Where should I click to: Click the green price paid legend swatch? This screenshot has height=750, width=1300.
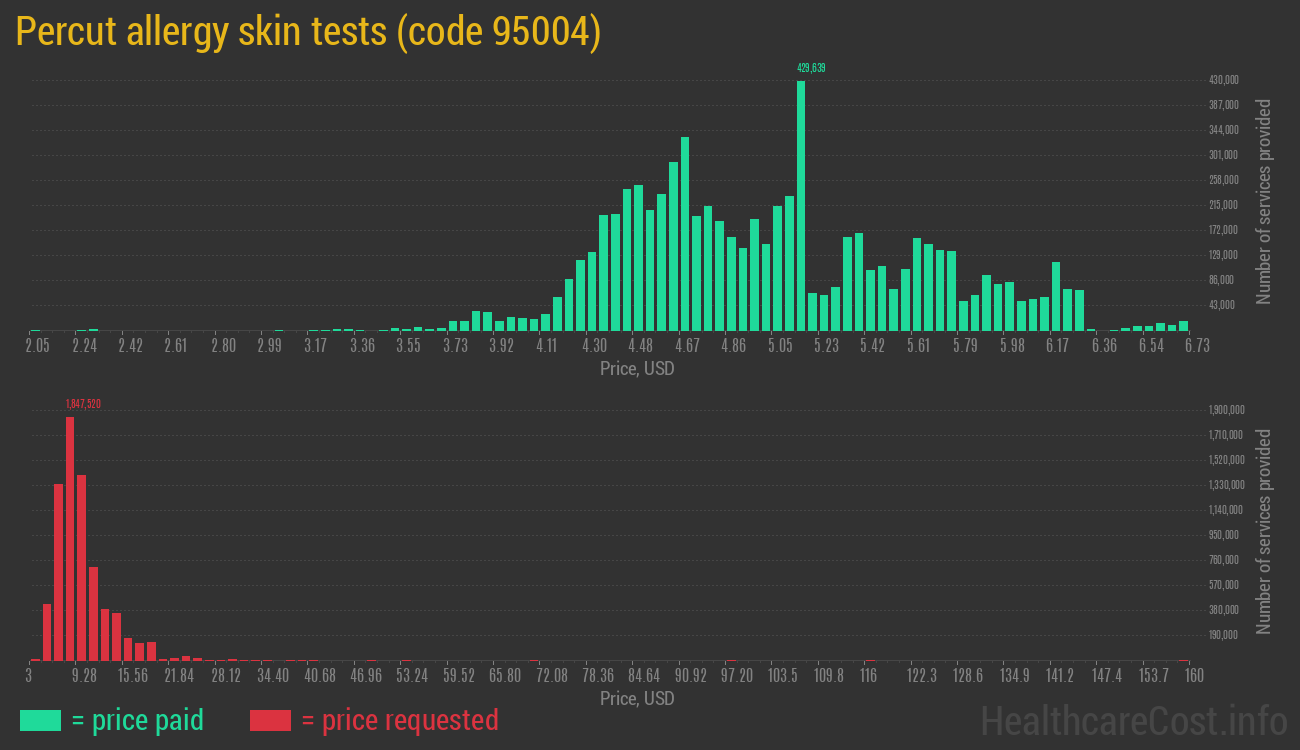[x=40, y=720]
